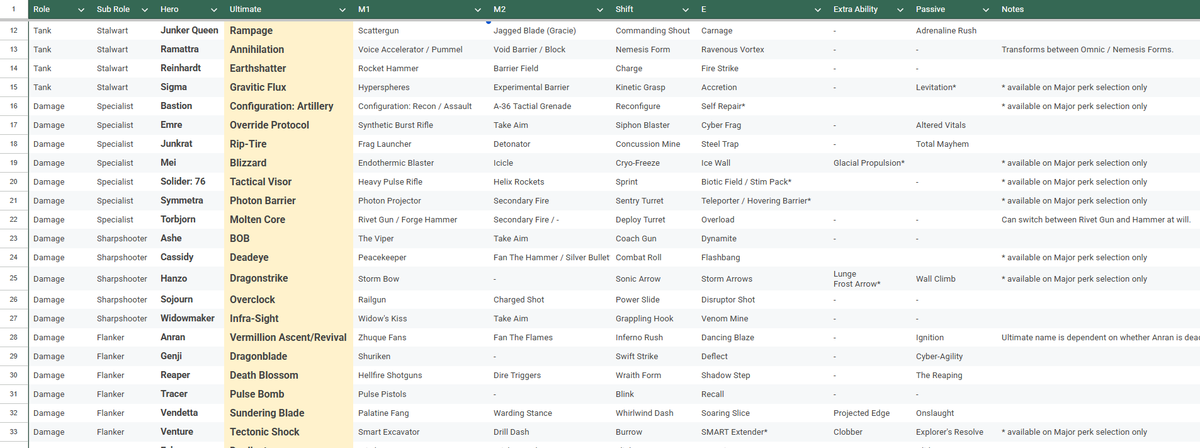Select the Glacial Propulsion* extra ability cell
Image resolution: width=1200 pixels, height=448 pixels.
tap(870, 163)
